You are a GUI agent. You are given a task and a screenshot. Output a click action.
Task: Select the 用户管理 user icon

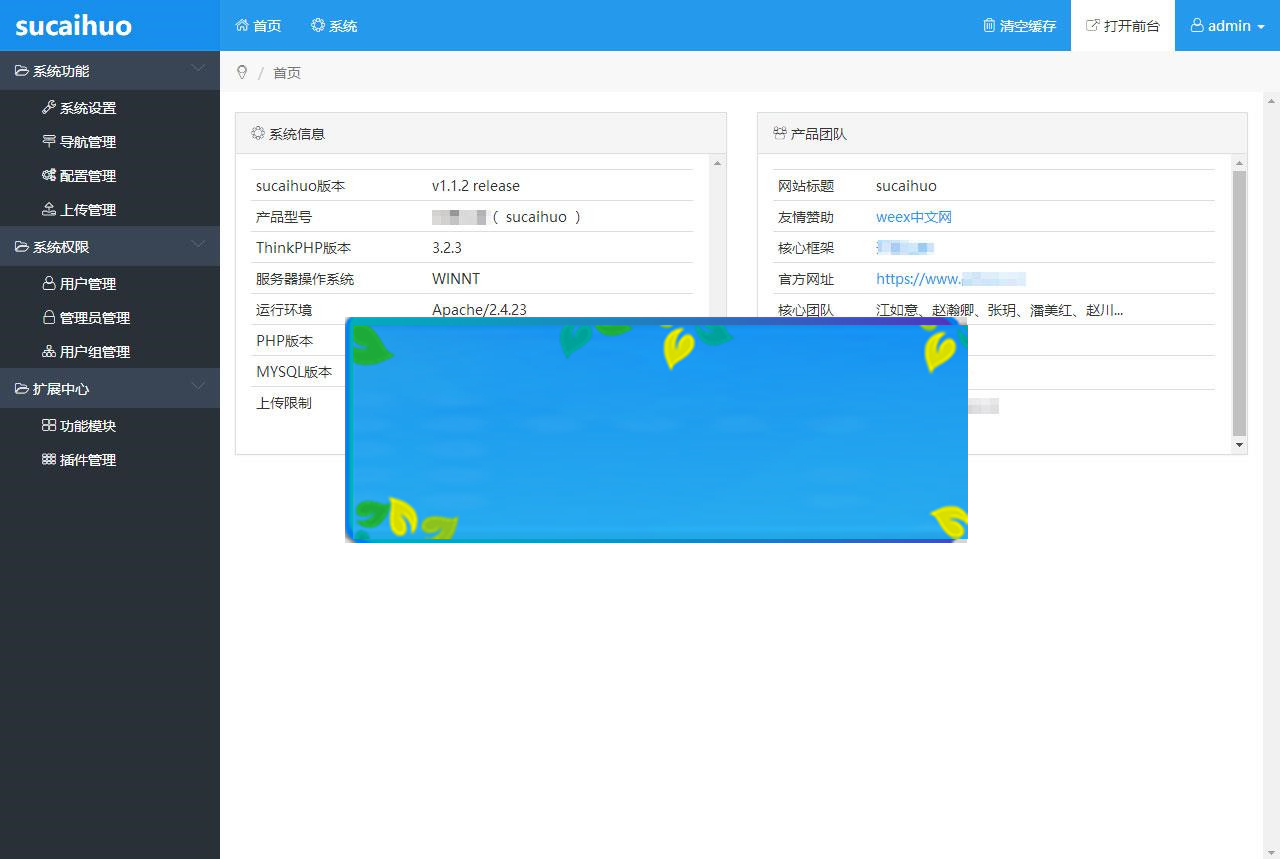pyautogui.click(x=48, y=283)
